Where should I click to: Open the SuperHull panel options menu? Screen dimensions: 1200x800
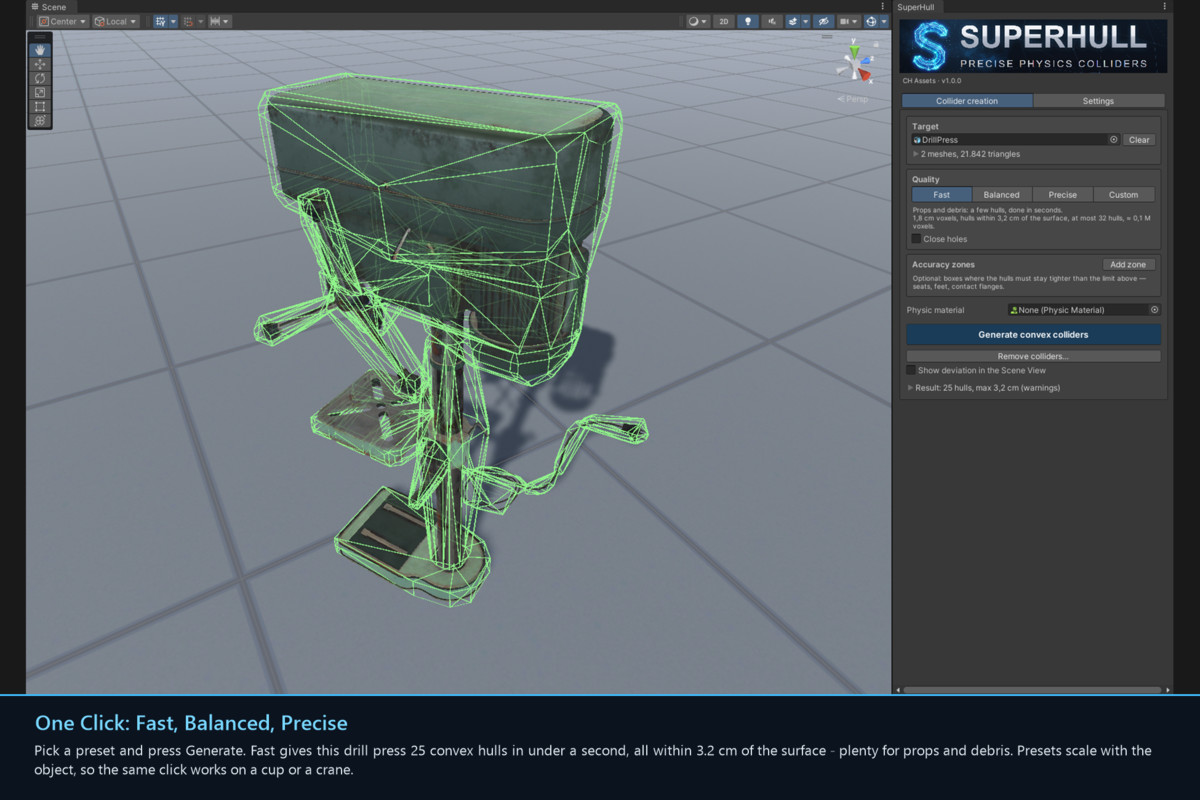pos(1165,6)
